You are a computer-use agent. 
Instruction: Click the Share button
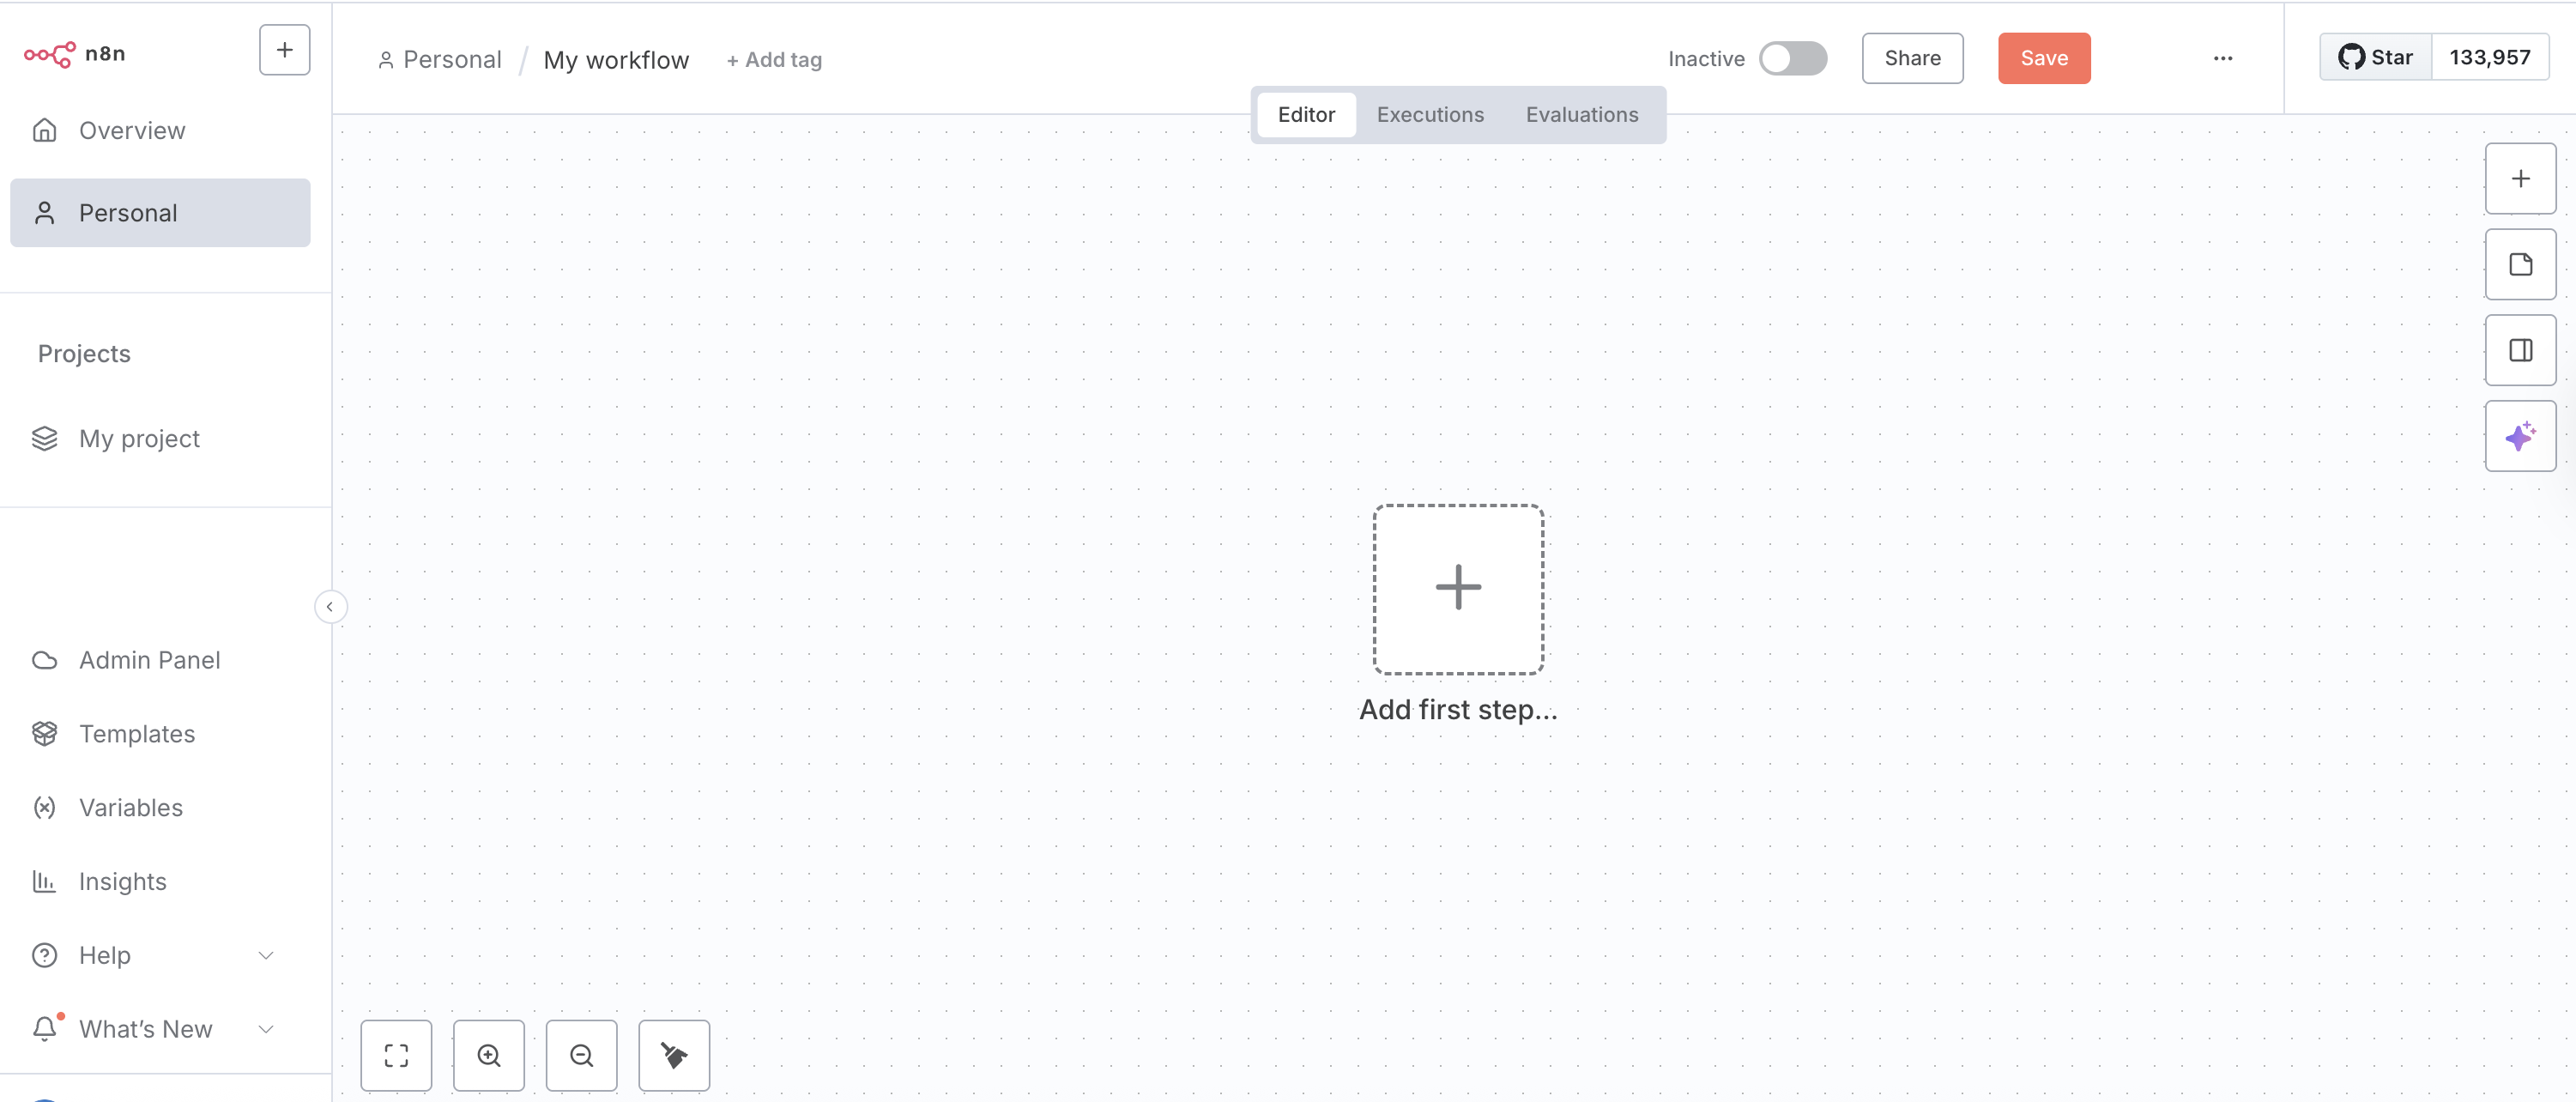pyautogui.click(x=1912, y=58)
